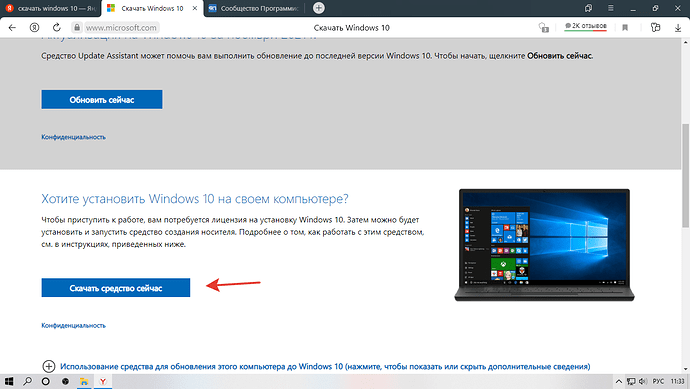Go back using the browser arrow
The width and height of the screenshot is (690, 389).
point(12,28)
